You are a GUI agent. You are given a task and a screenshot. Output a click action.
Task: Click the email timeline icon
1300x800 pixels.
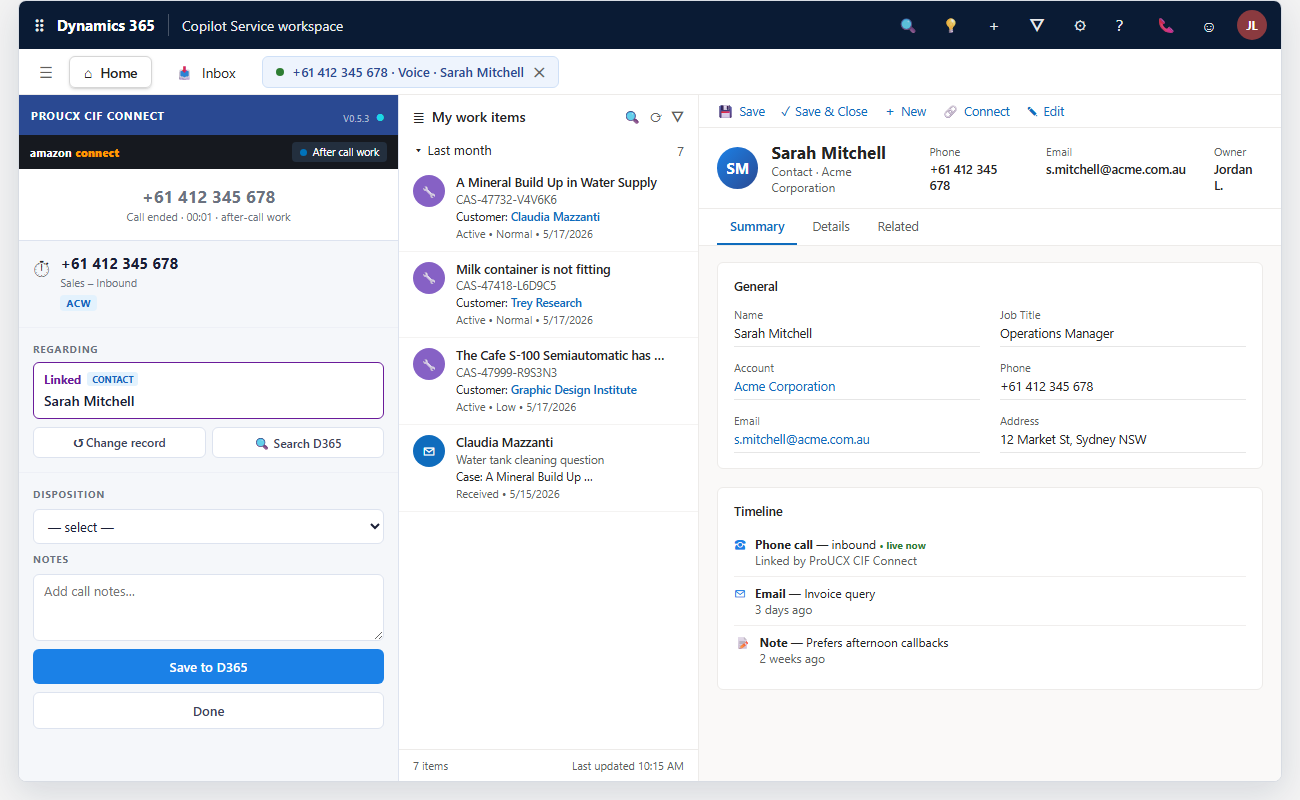click(x=741, y=594)
